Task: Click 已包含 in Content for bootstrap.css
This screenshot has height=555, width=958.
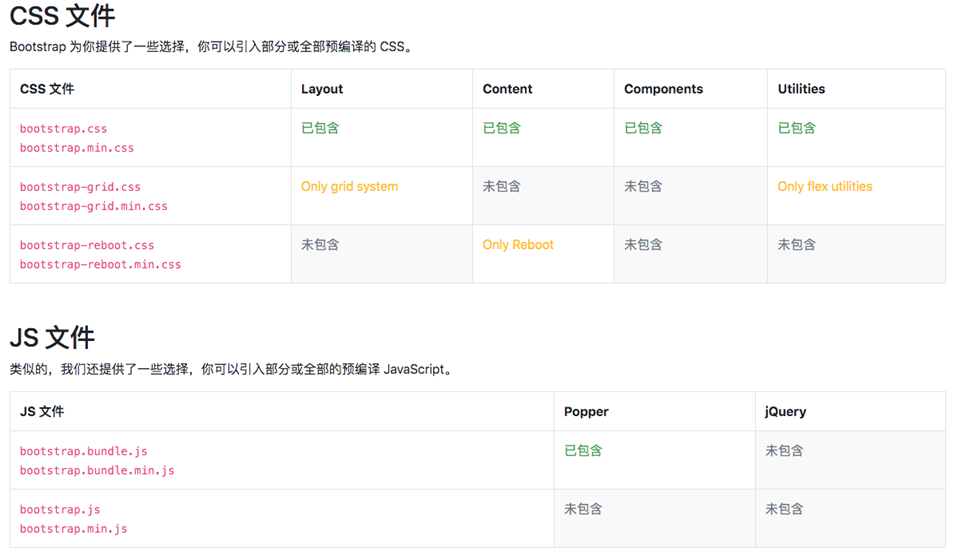Action: 502,128
